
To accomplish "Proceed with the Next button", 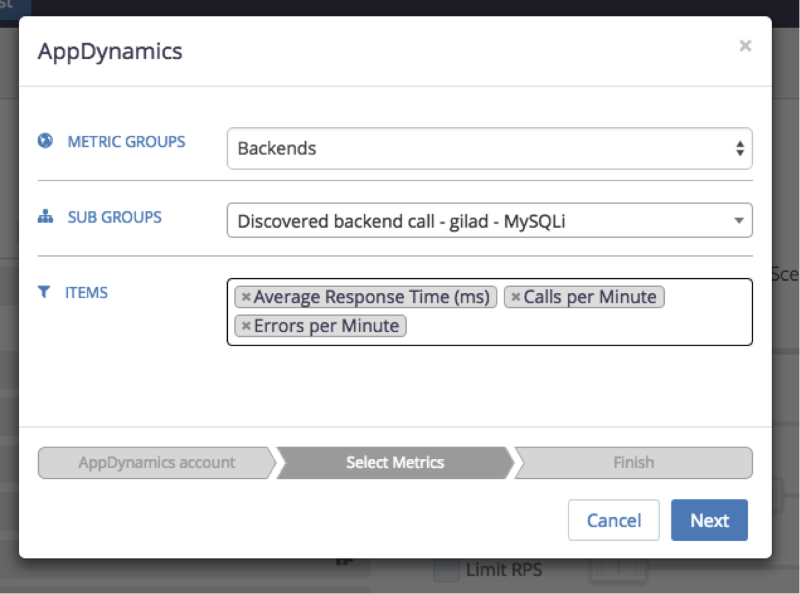I will [709, 520].
